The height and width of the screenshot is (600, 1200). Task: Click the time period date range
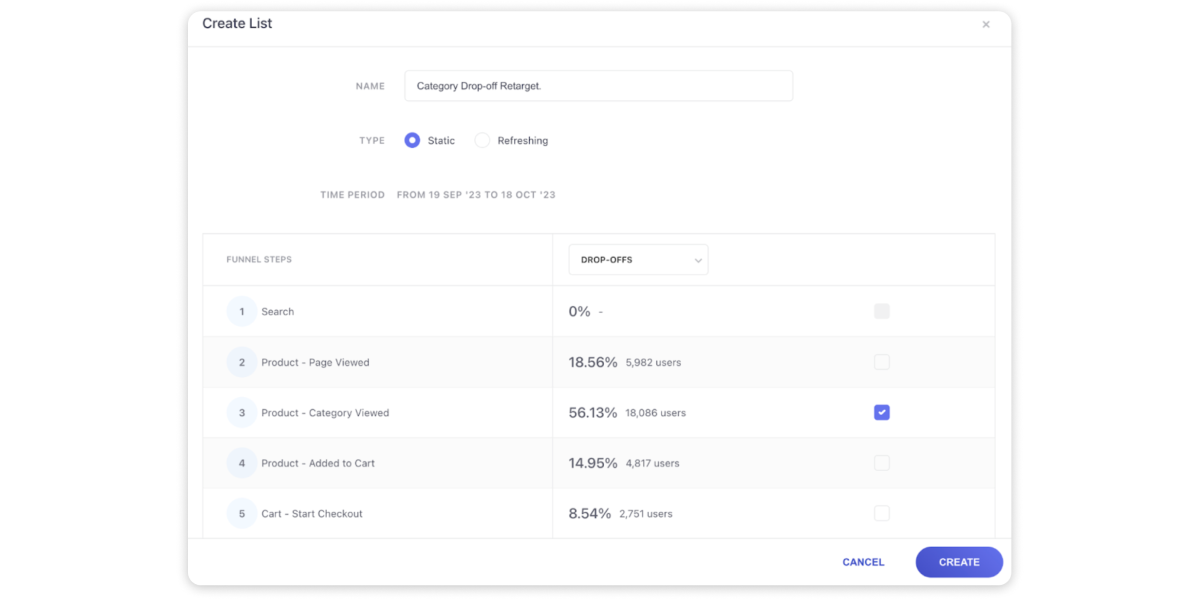pyautogui.click(x=476, y=195)
